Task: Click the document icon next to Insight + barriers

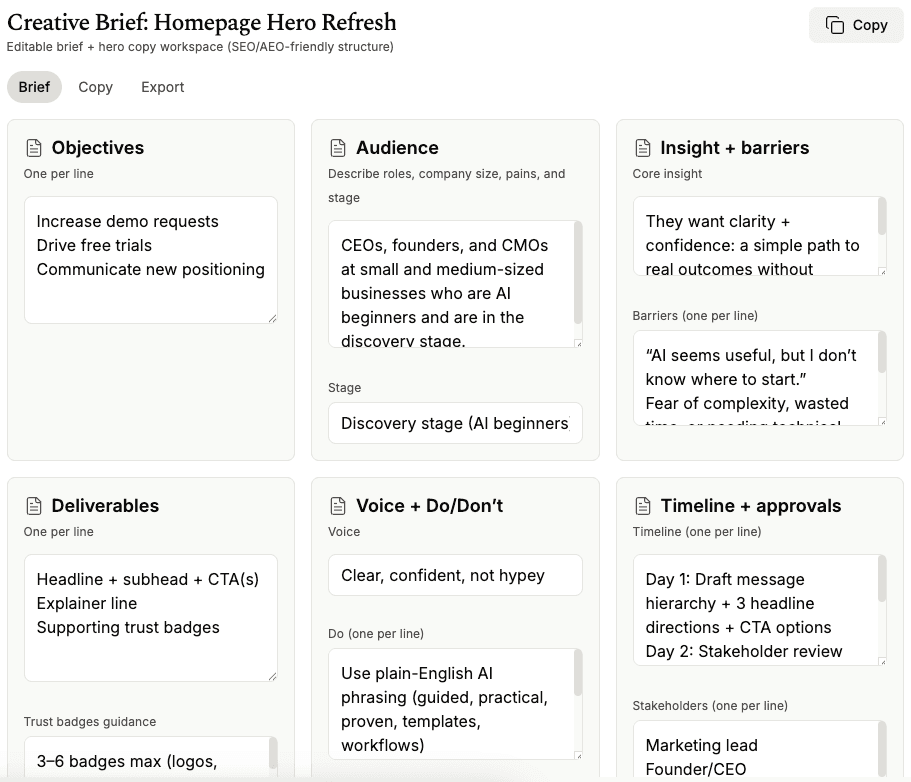Action: (x=643, y=148)
